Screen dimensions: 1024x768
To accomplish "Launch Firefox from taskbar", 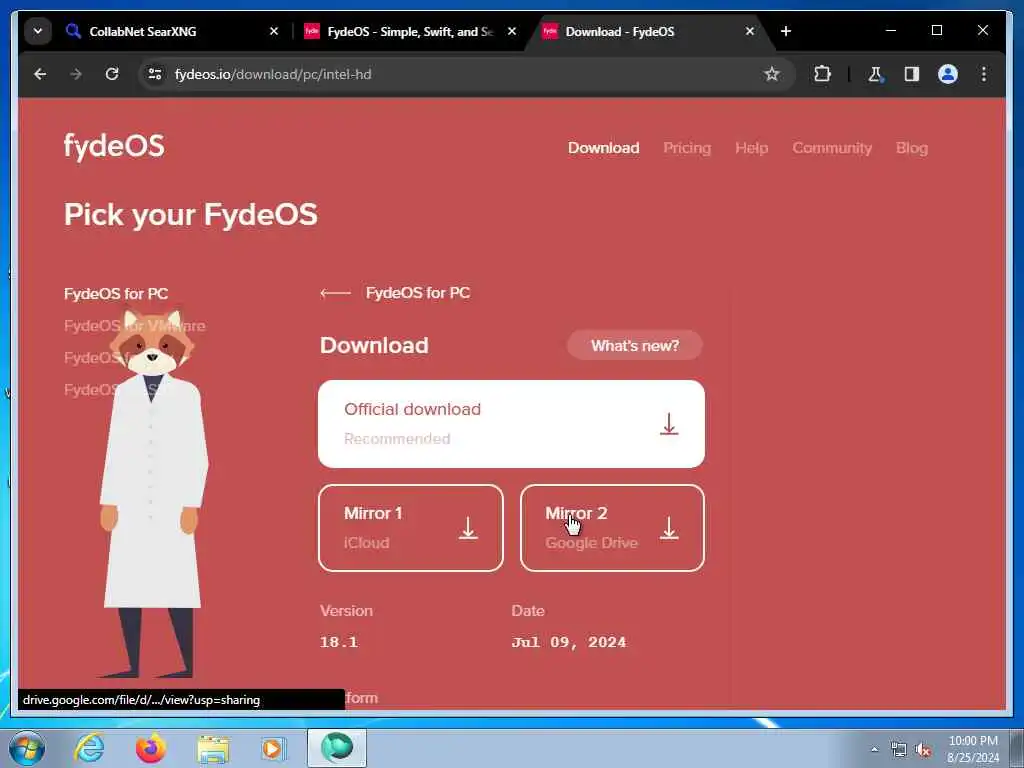I will click(x=151, y=748).
